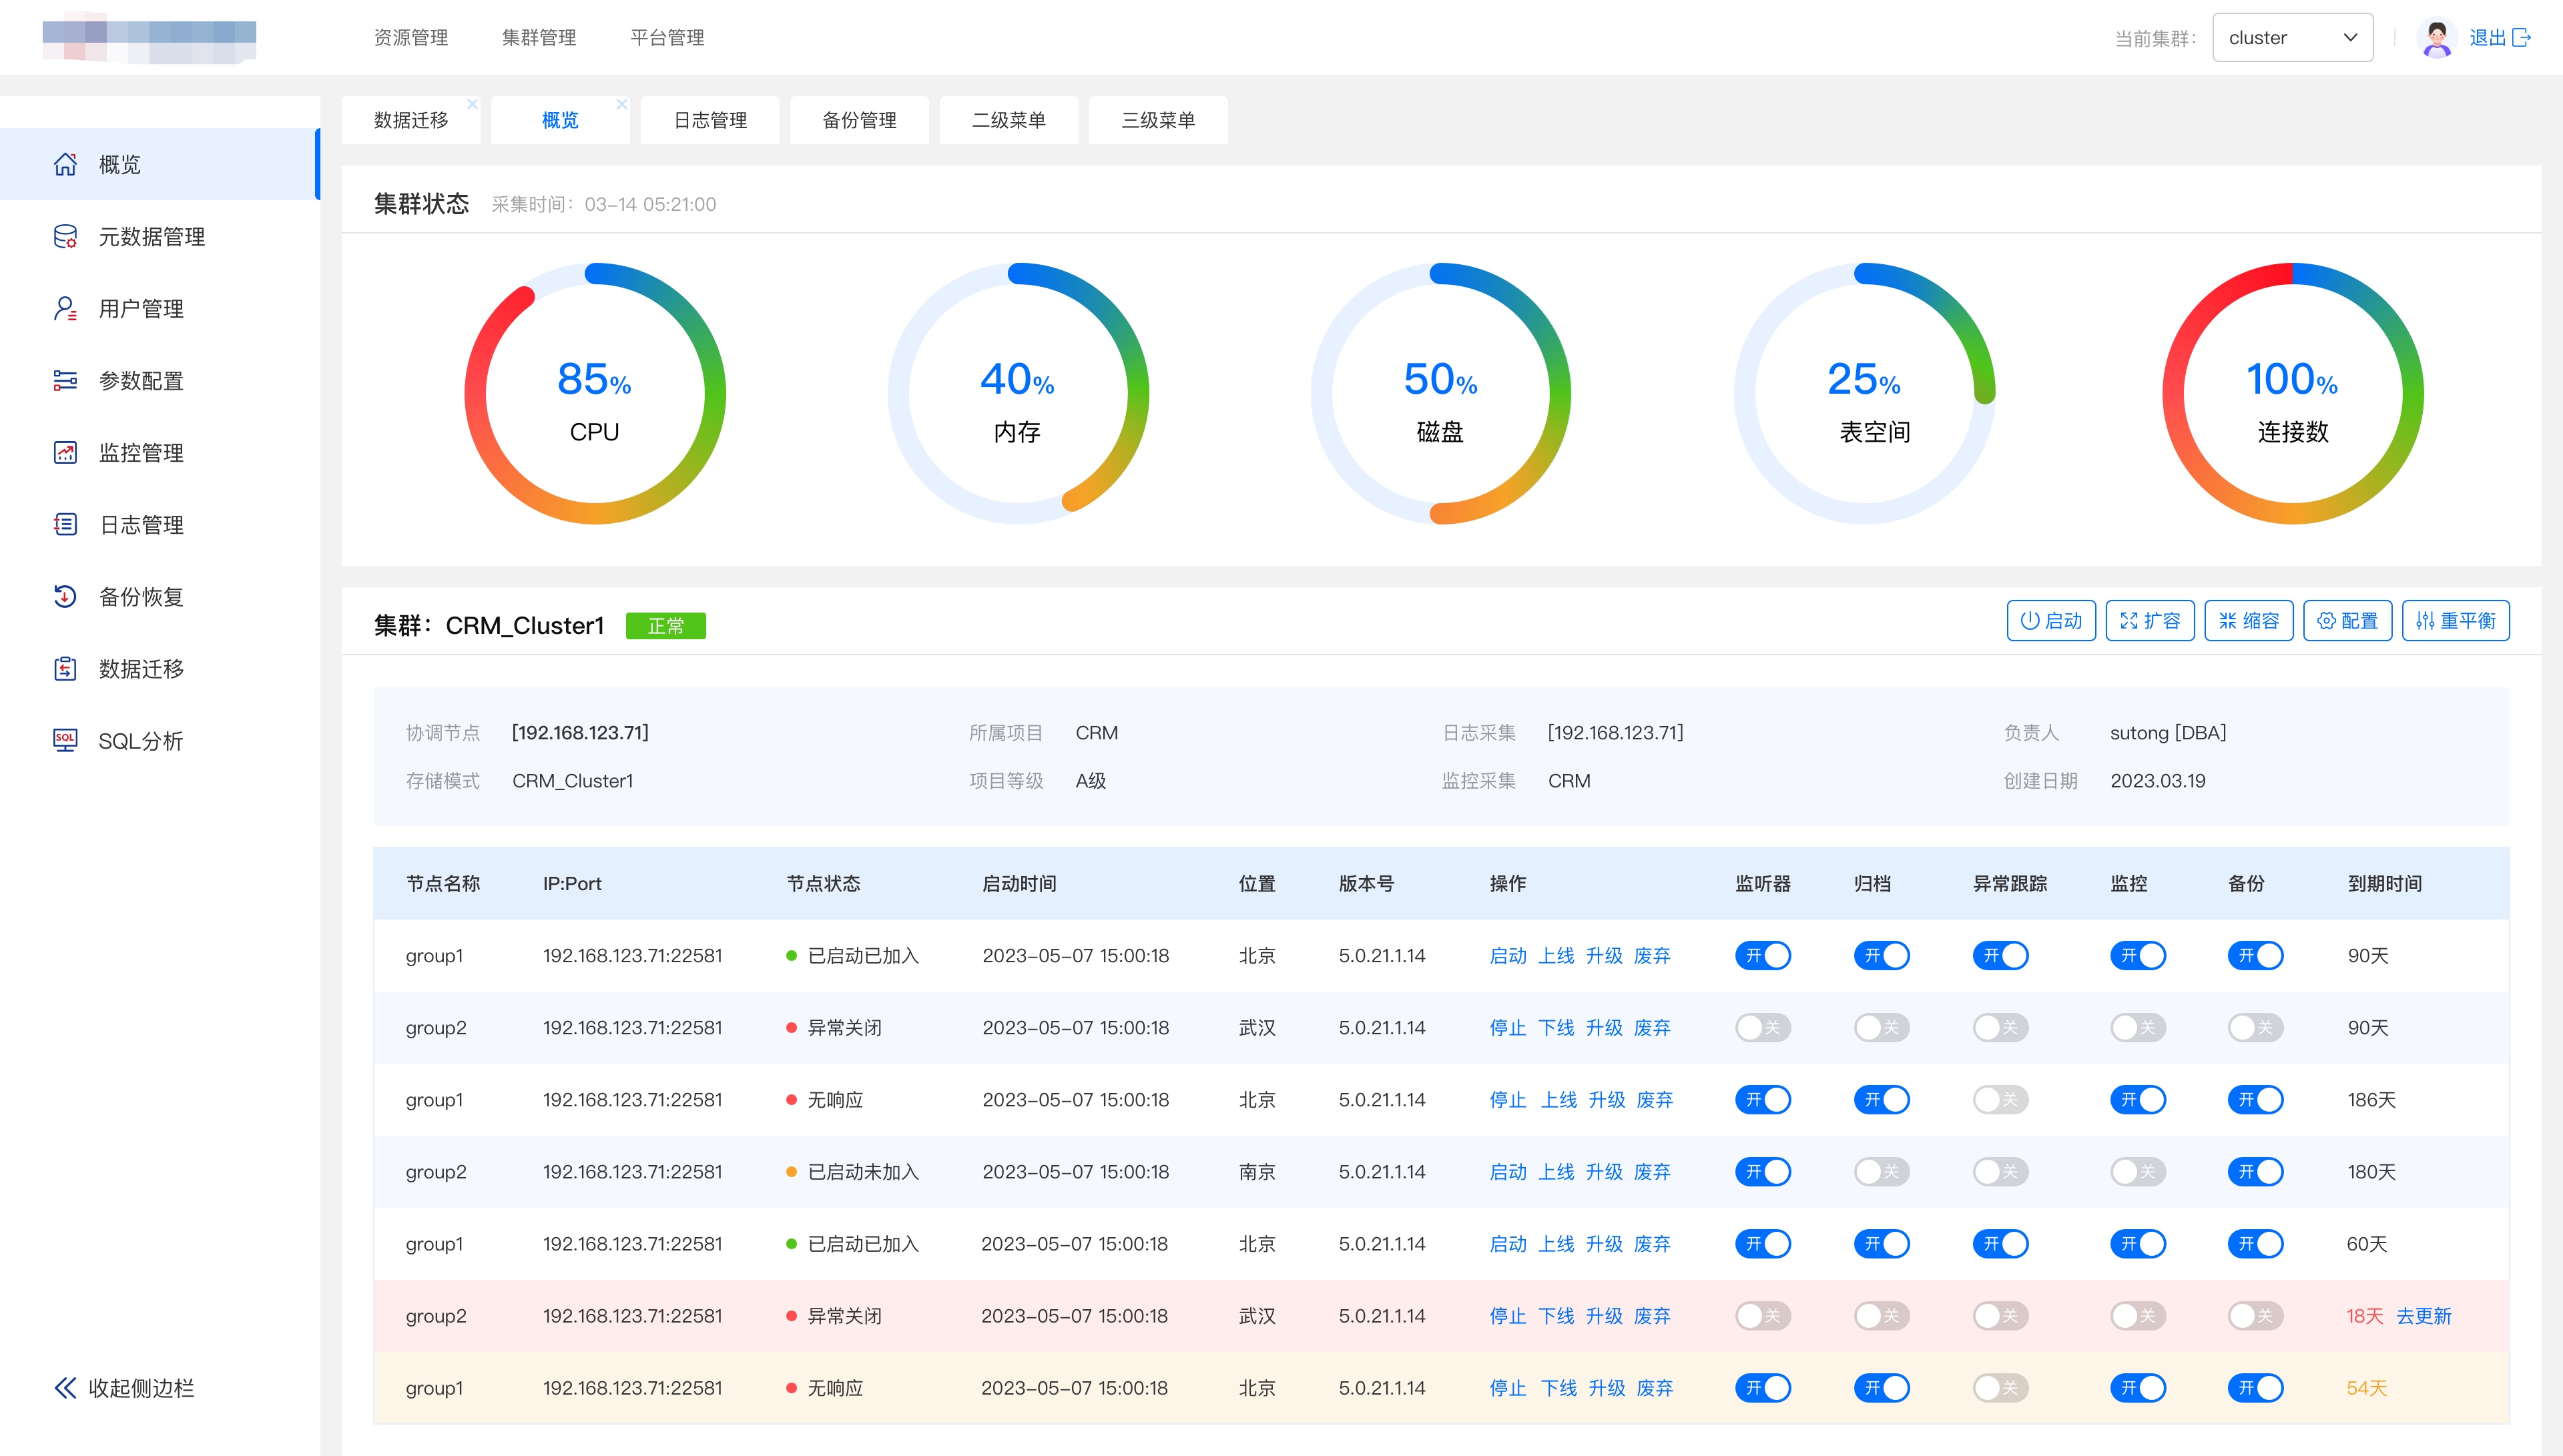
Task: Close the 概览 tab with its X
Action: click(622, 104)
